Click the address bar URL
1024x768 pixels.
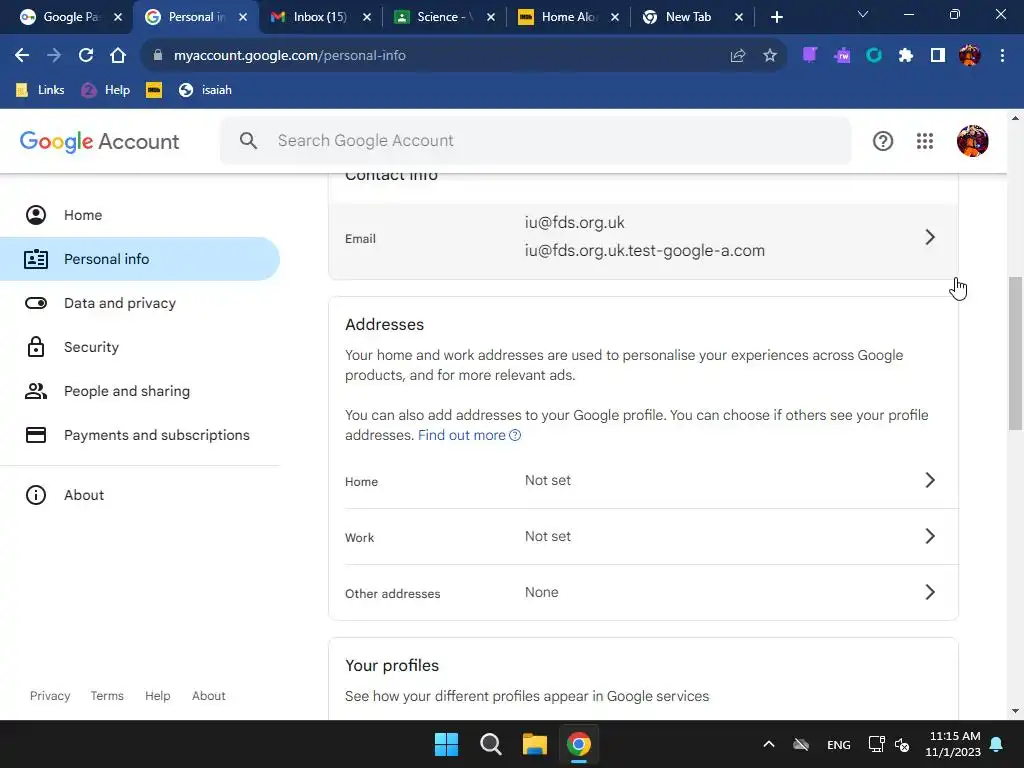289,56
